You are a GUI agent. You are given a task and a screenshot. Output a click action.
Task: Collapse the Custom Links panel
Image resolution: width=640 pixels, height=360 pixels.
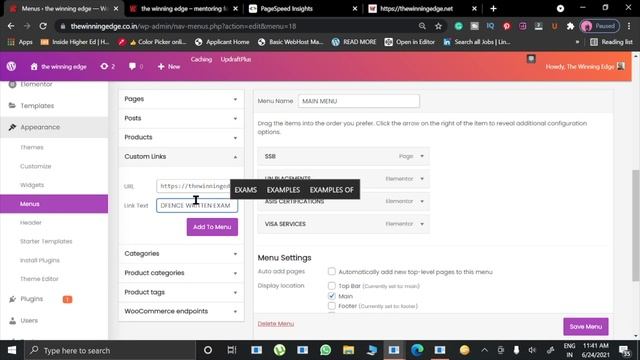(181, 156)
